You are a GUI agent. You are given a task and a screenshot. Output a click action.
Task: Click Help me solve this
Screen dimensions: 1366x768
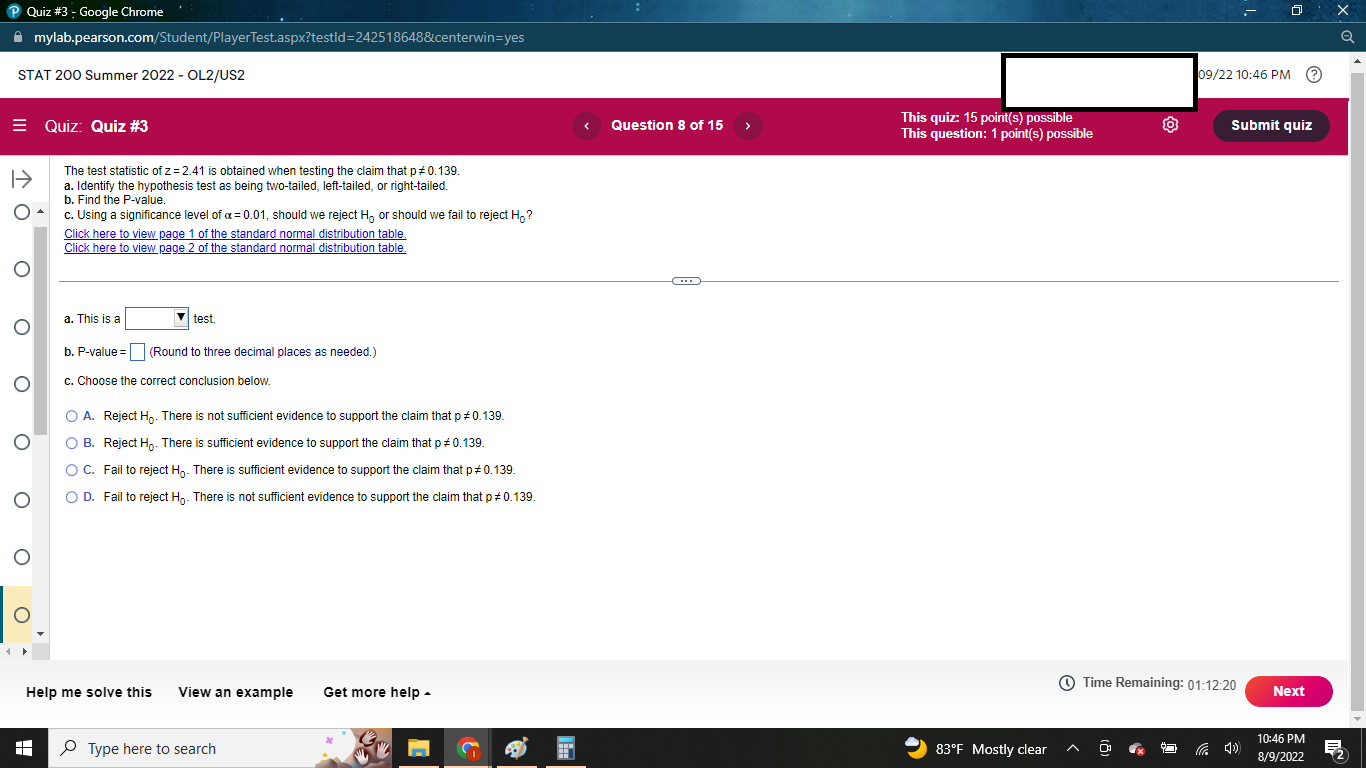[89, 692]
